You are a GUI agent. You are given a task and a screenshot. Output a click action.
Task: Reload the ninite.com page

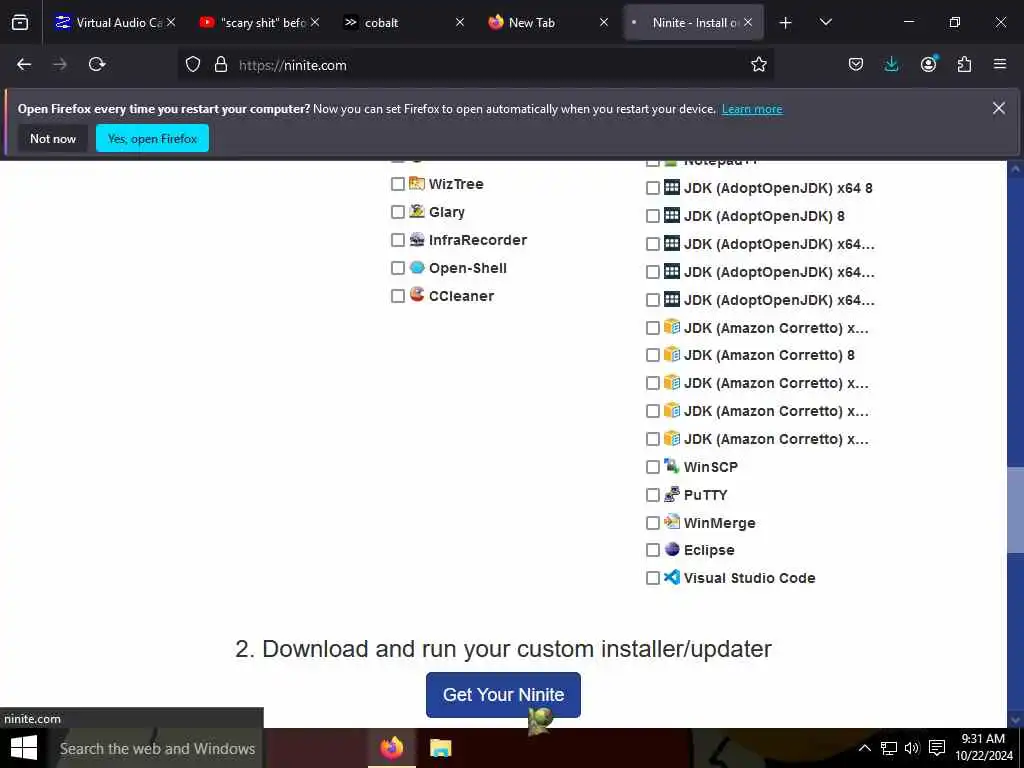click(x=97, y=64)
